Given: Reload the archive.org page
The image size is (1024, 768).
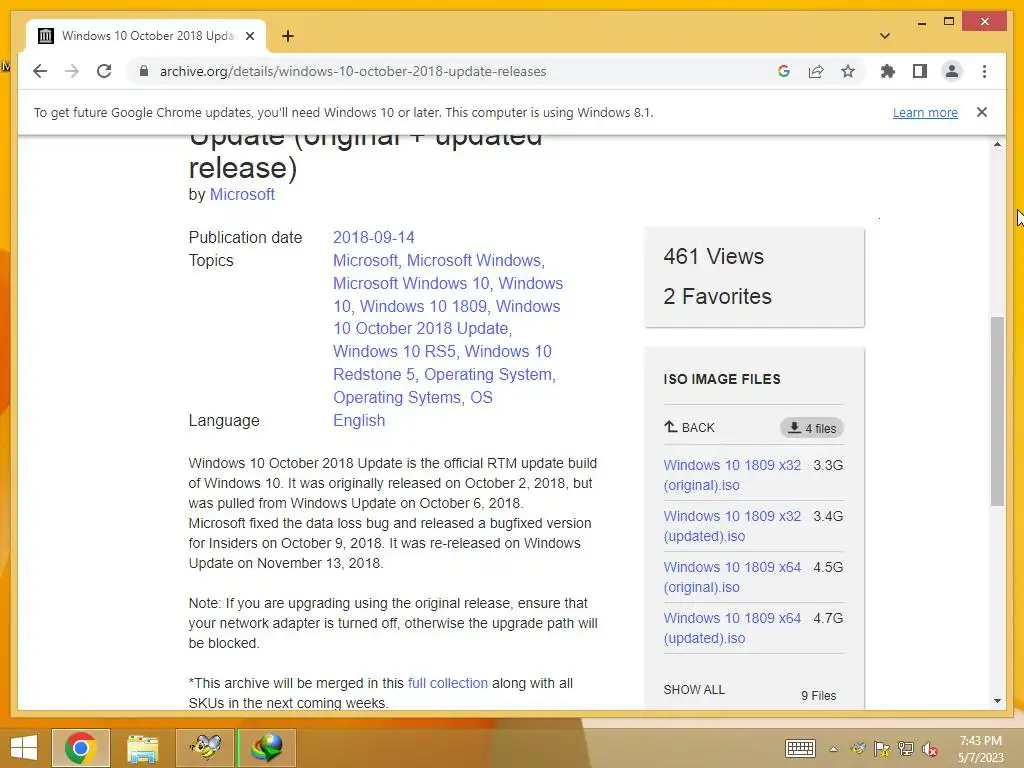Looking at the screenshot, I should [x=104, y=71].
